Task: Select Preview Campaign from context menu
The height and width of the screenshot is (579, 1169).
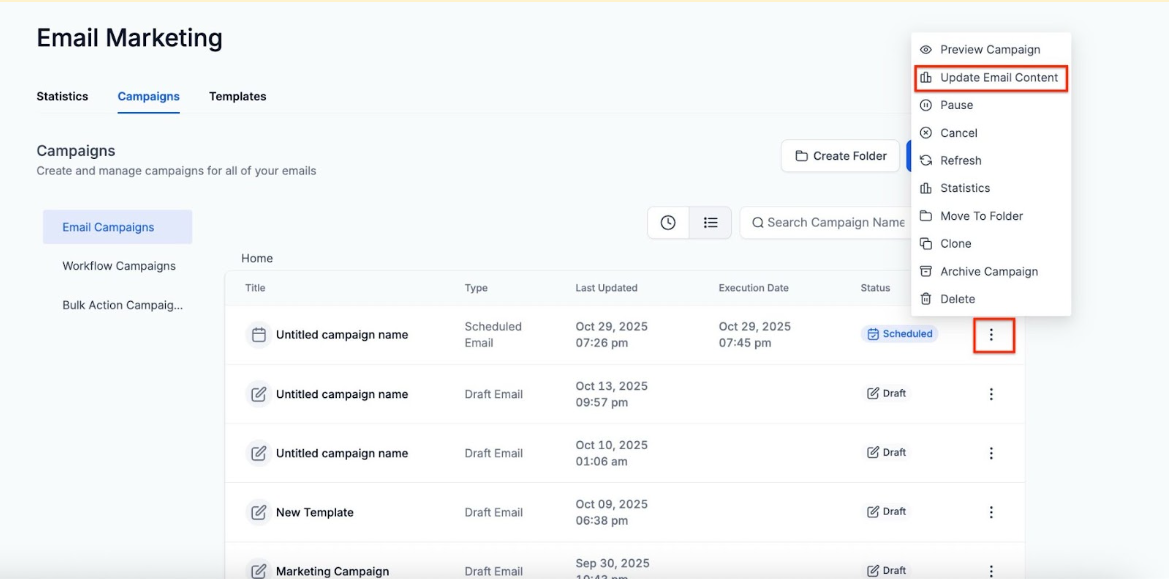Action: [x=989, y=50]
